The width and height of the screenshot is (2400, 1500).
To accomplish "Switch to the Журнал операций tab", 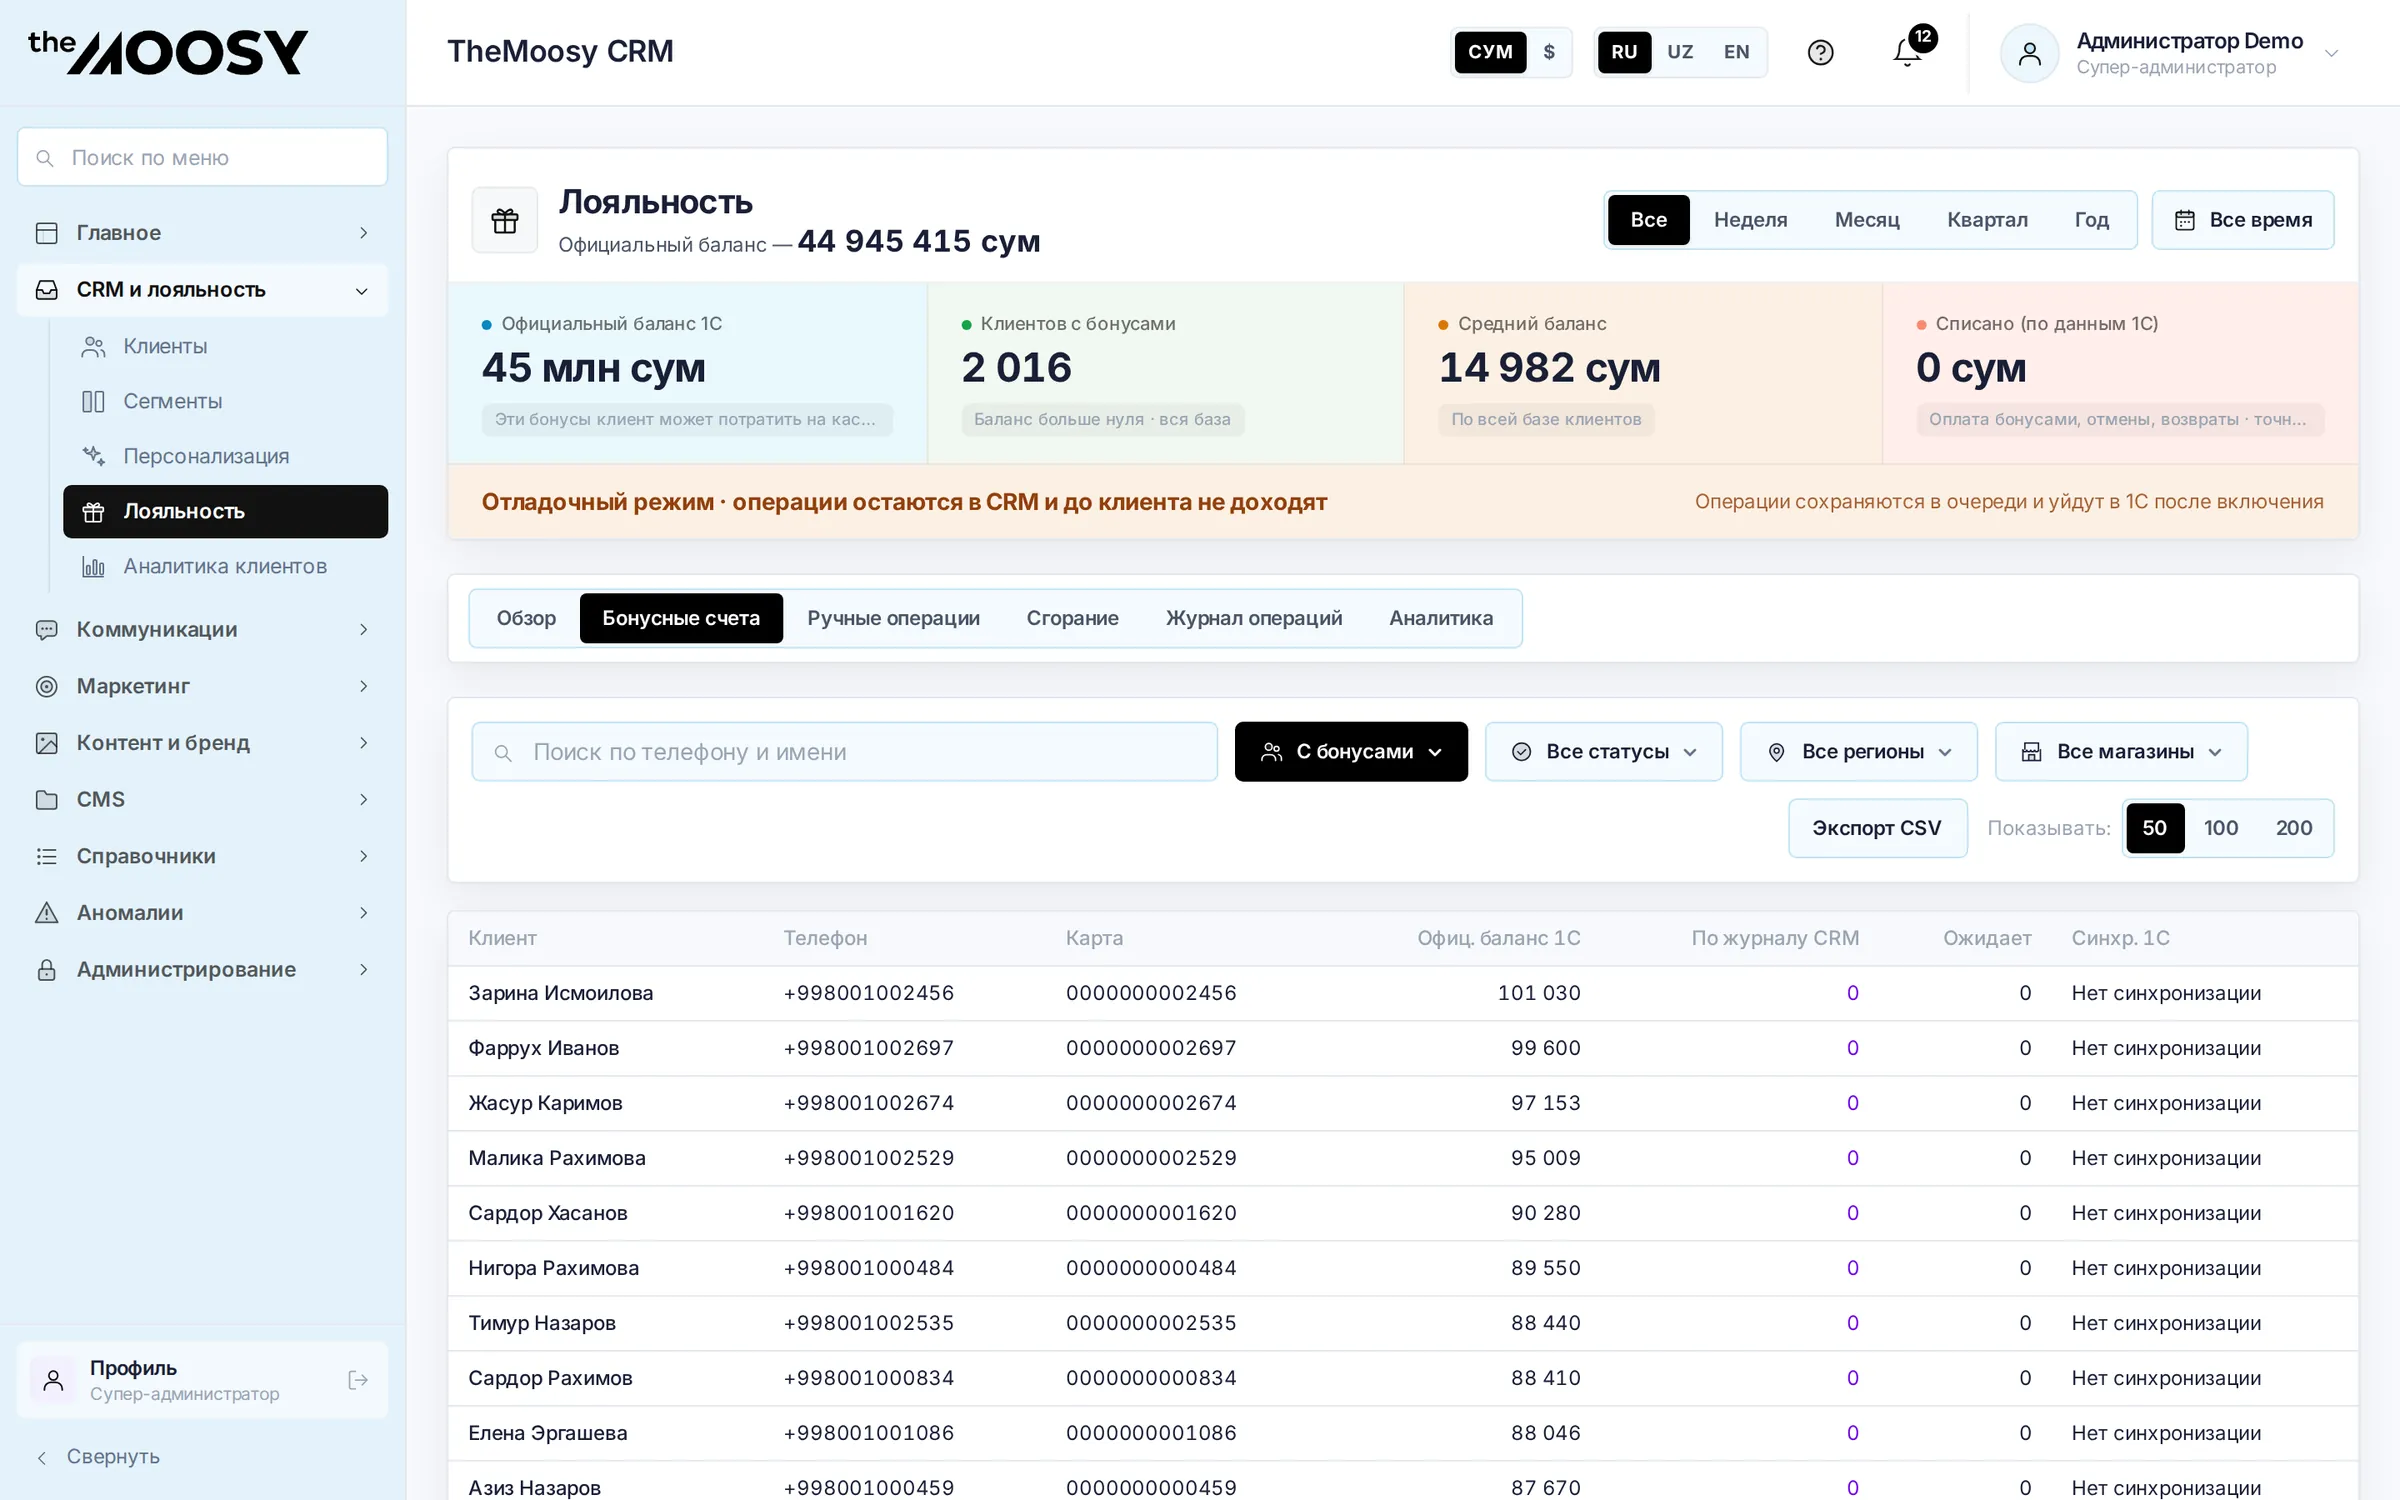I will (1254, 618).
